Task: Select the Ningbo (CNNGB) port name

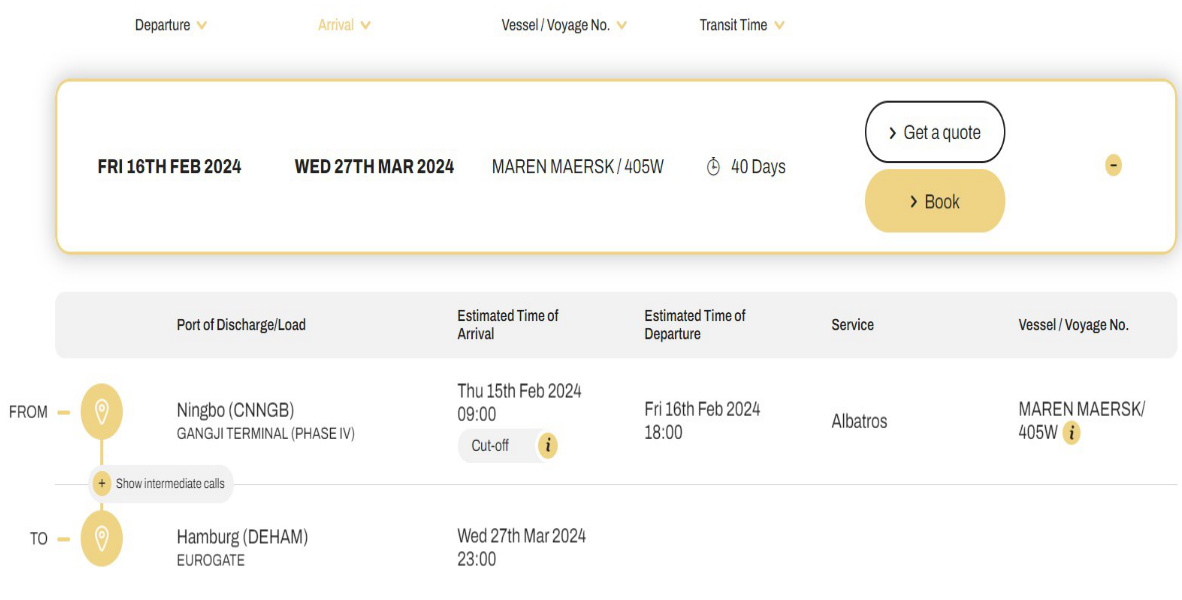Action: tap(235, 410)
